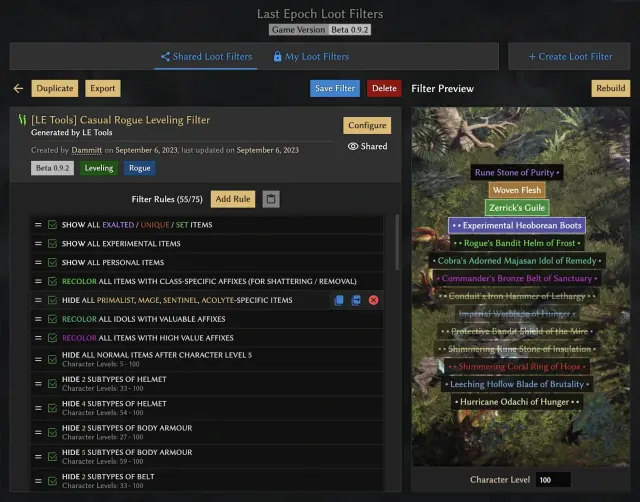Toggle Show All Experimental Items checkbox
Viewport: 640px width, 502px height.
(52, 244)
